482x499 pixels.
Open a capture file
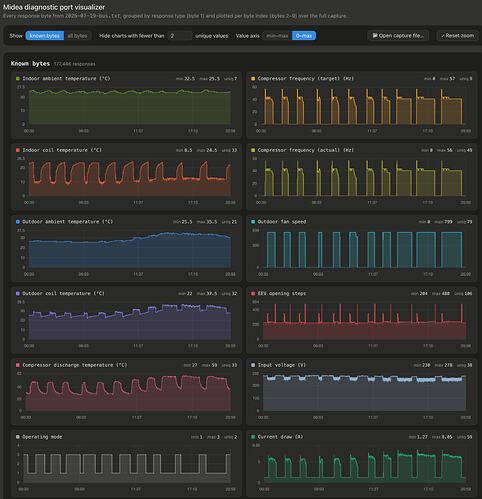click(x=398, y=36)
